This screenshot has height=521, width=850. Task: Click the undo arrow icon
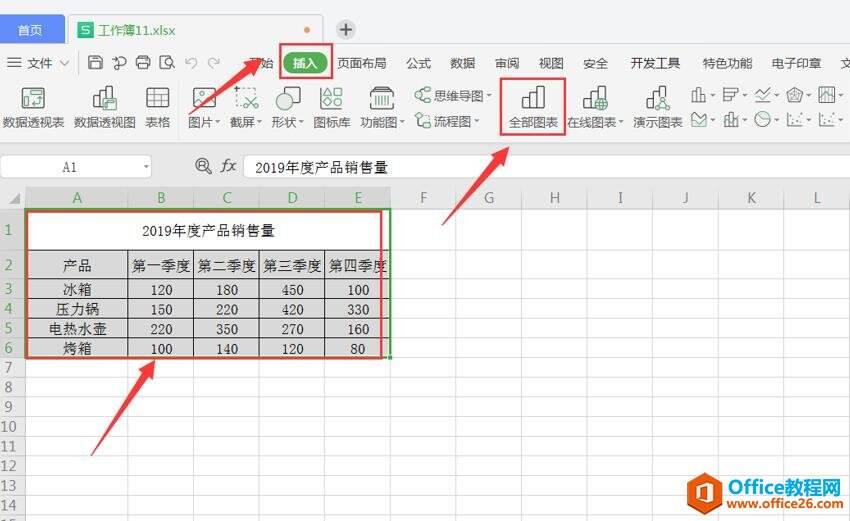click(191, 63)
